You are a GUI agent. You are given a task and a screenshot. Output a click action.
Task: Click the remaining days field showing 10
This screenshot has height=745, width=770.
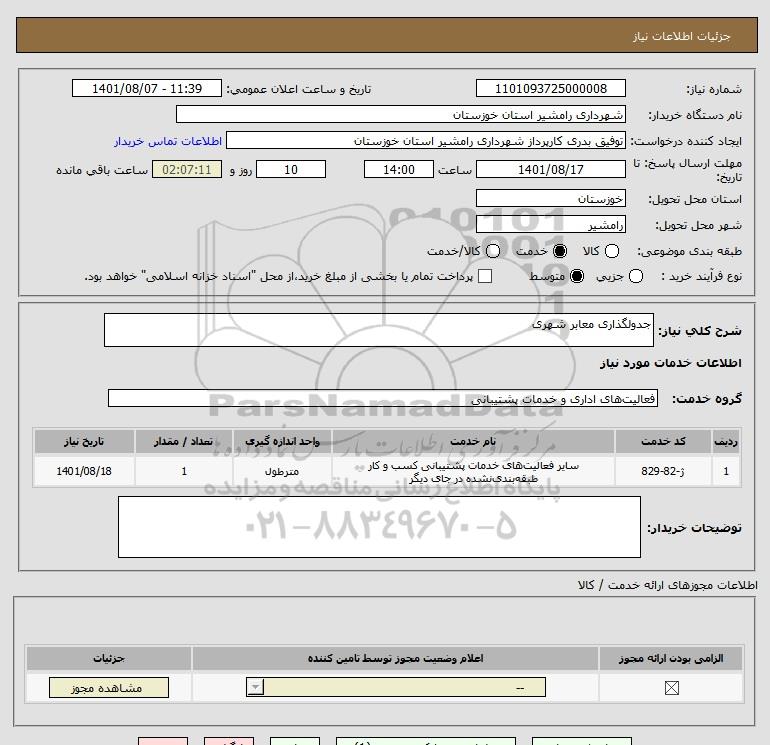291,169
